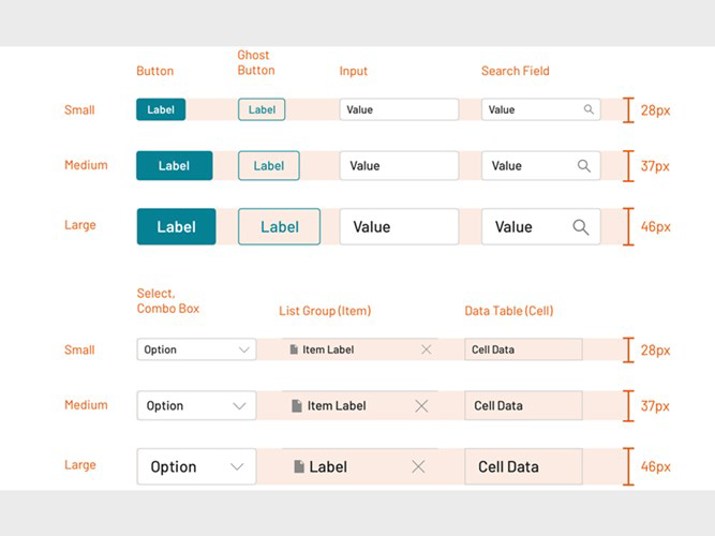Image resolution: width=715 pixels, height=536 pixels.
Task: Click the small search field magnifier icon
Action: point(589,109)
